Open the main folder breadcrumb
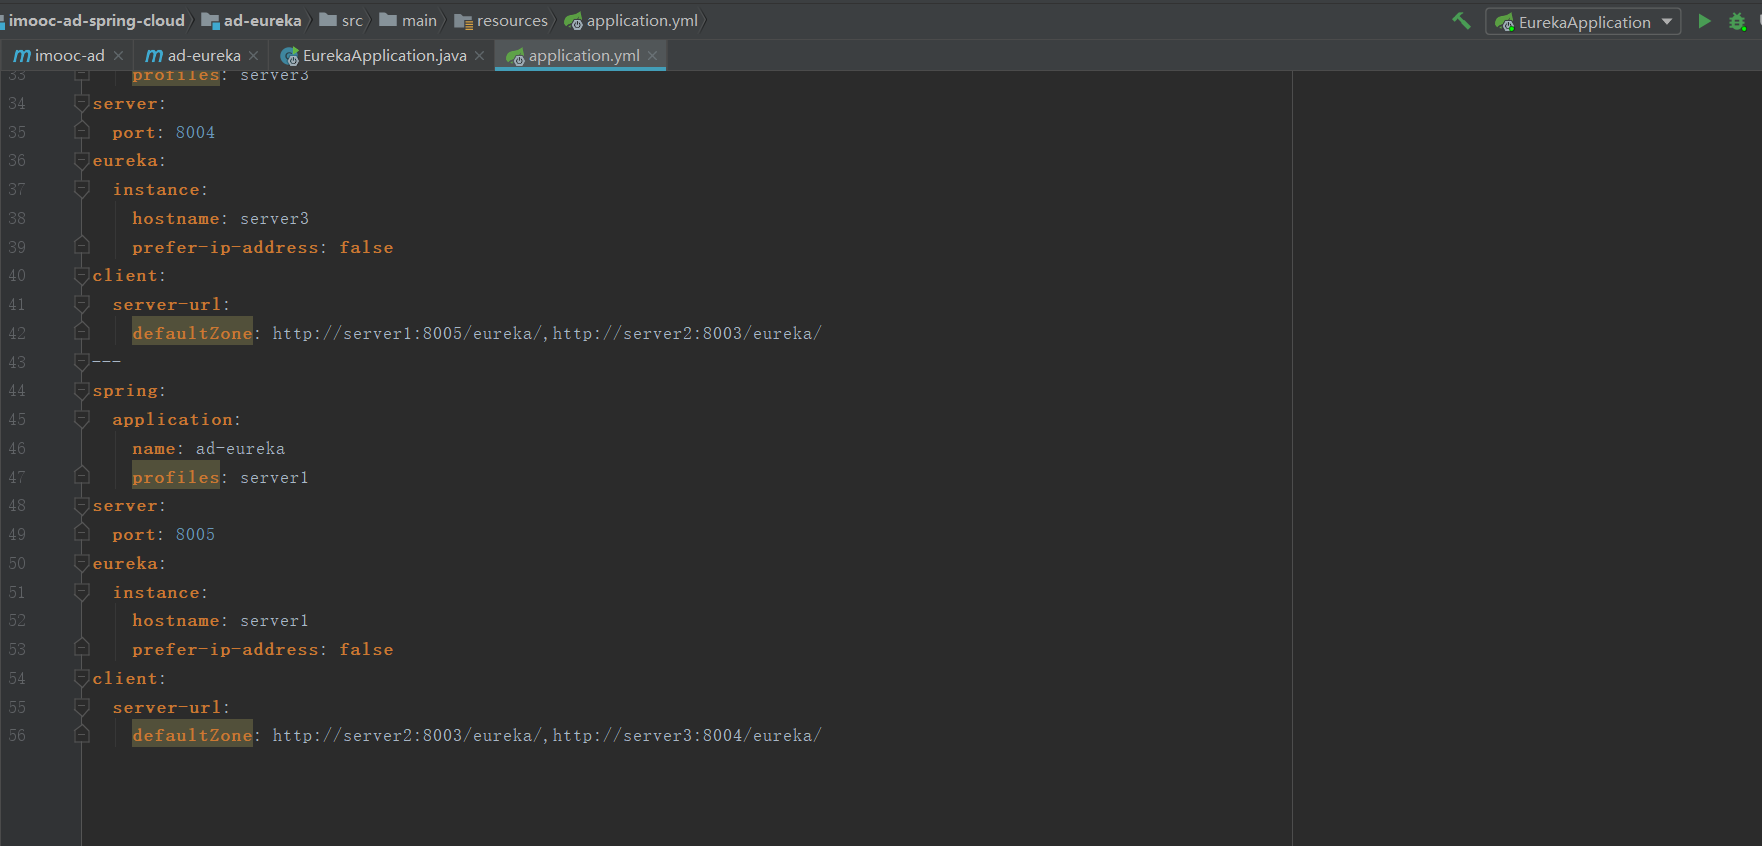The image size is (1762, 846). click(x=408, y=21)
